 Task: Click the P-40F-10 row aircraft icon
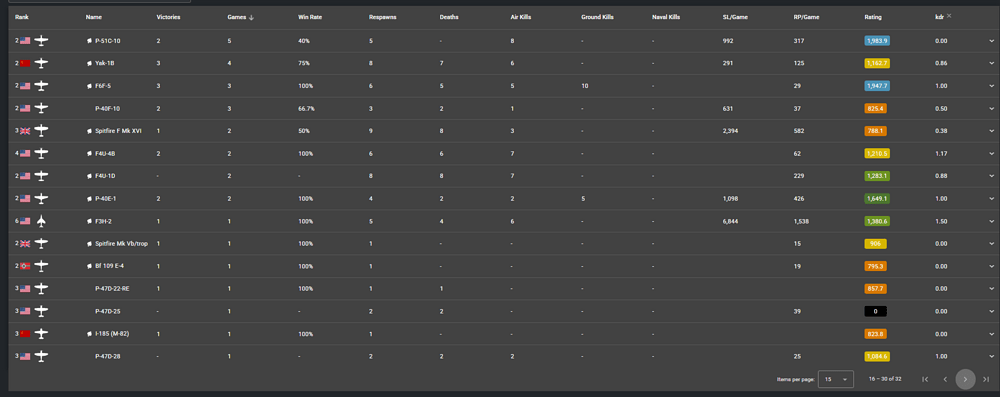(41, 109)
